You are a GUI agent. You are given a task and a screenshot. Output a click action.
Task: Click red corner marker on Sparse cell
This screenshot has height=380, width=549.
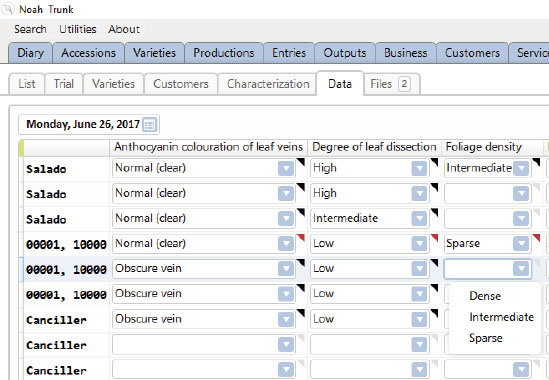536,237
